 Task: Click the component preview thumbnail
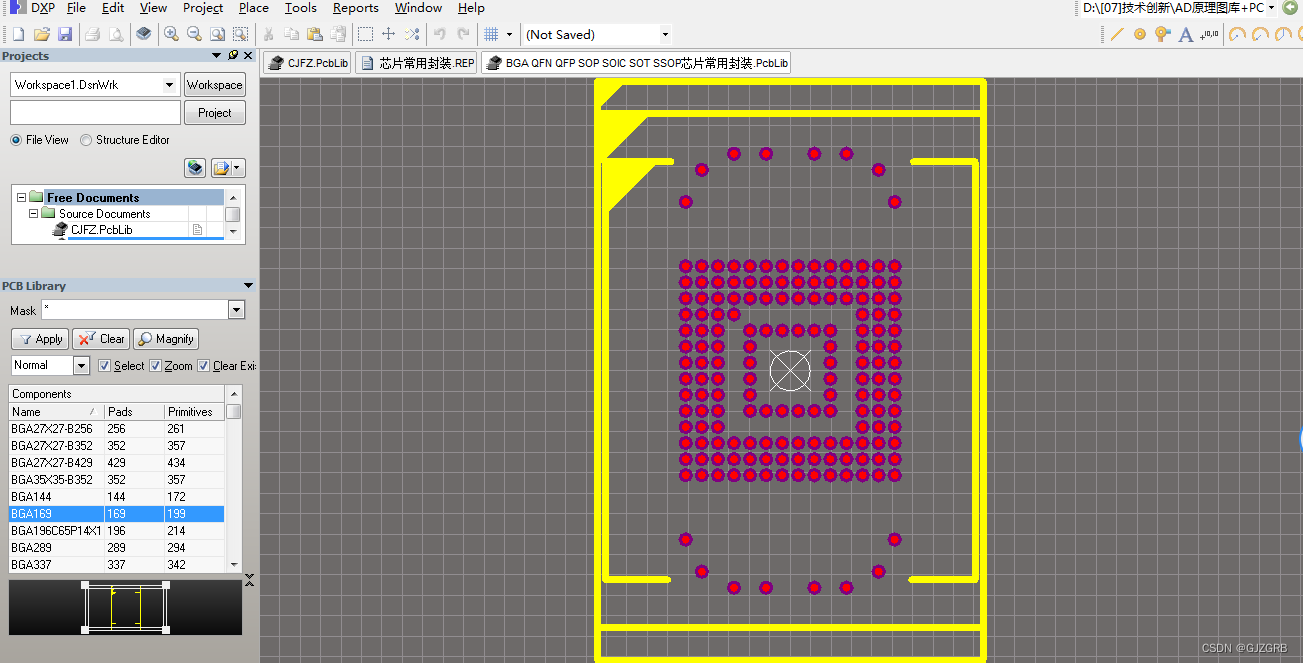[125, 607]
